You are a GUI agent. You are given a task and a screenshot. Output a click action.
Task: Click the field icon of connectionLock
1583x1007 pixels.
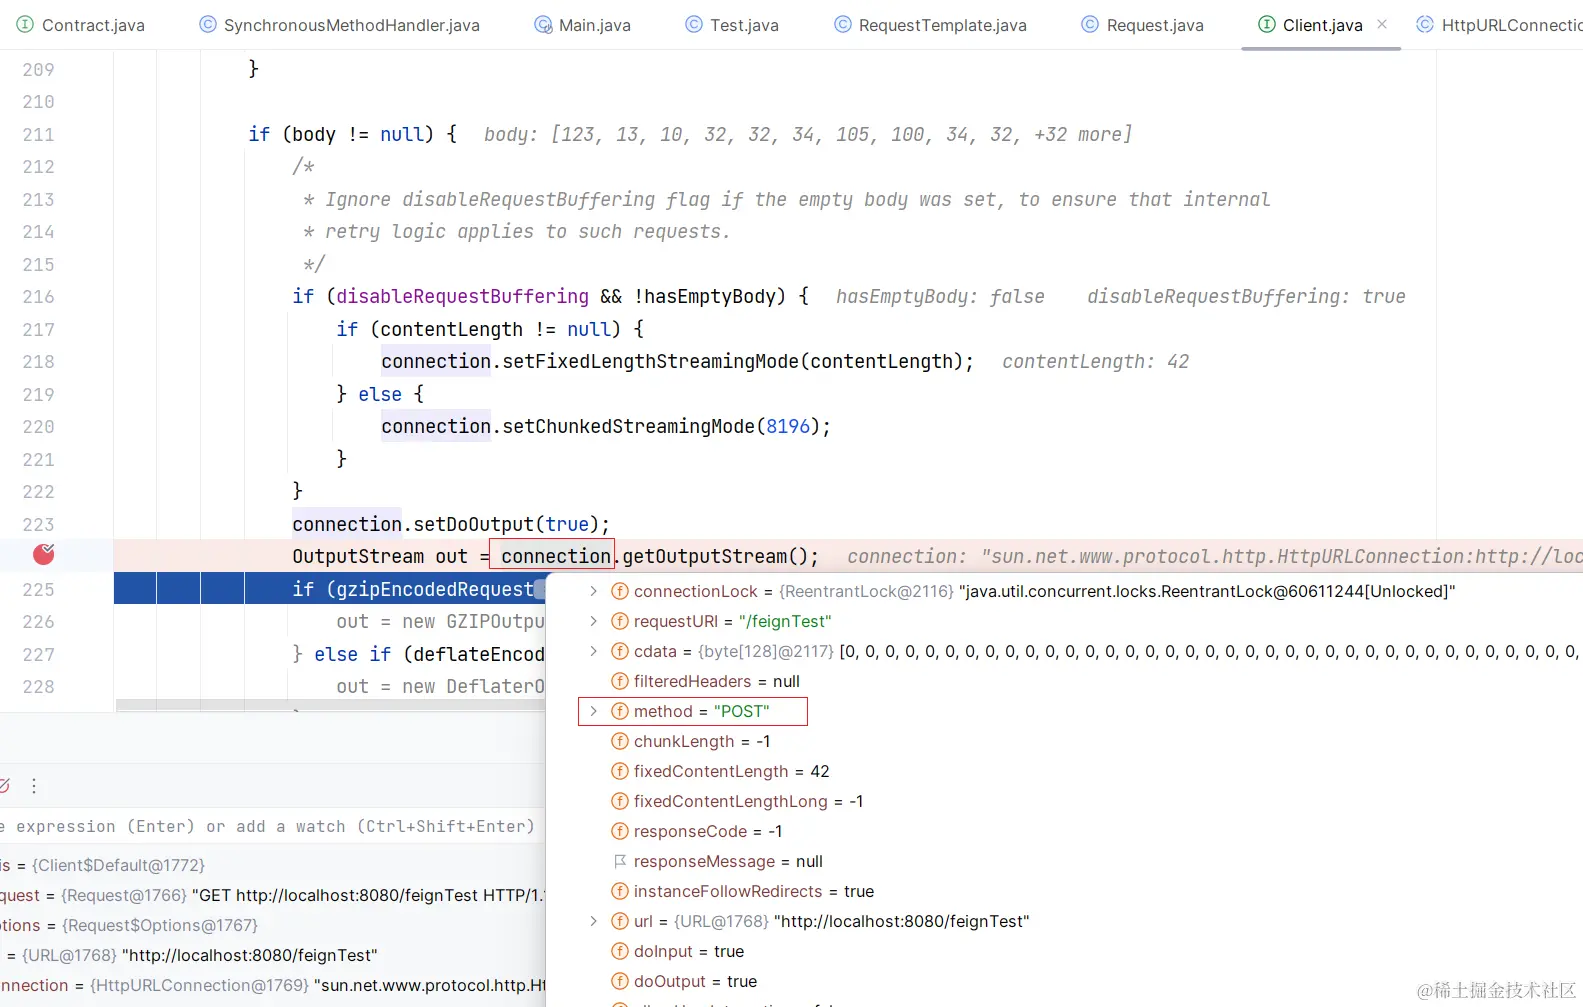(x=620, y=591)
